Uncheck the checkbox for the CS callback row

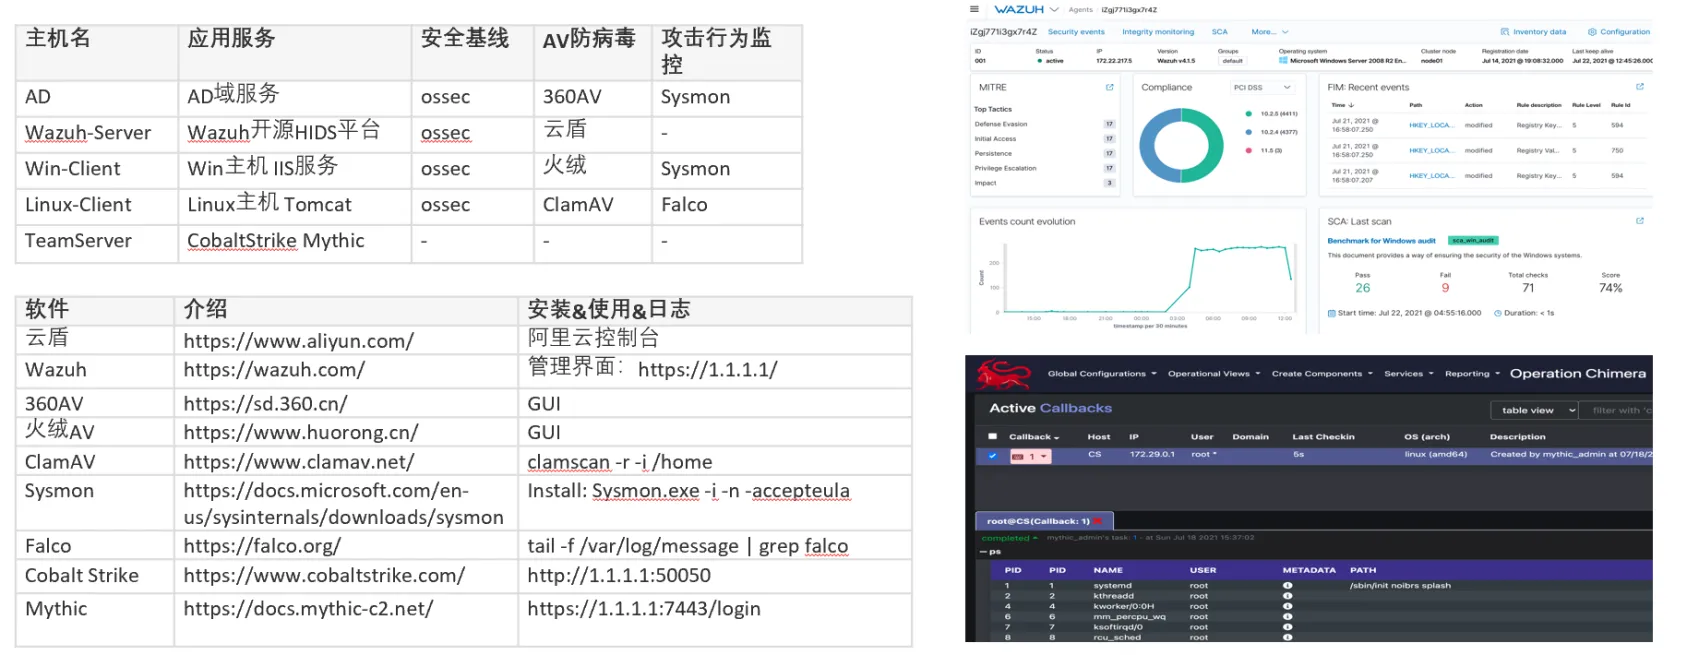pos(992,456)
